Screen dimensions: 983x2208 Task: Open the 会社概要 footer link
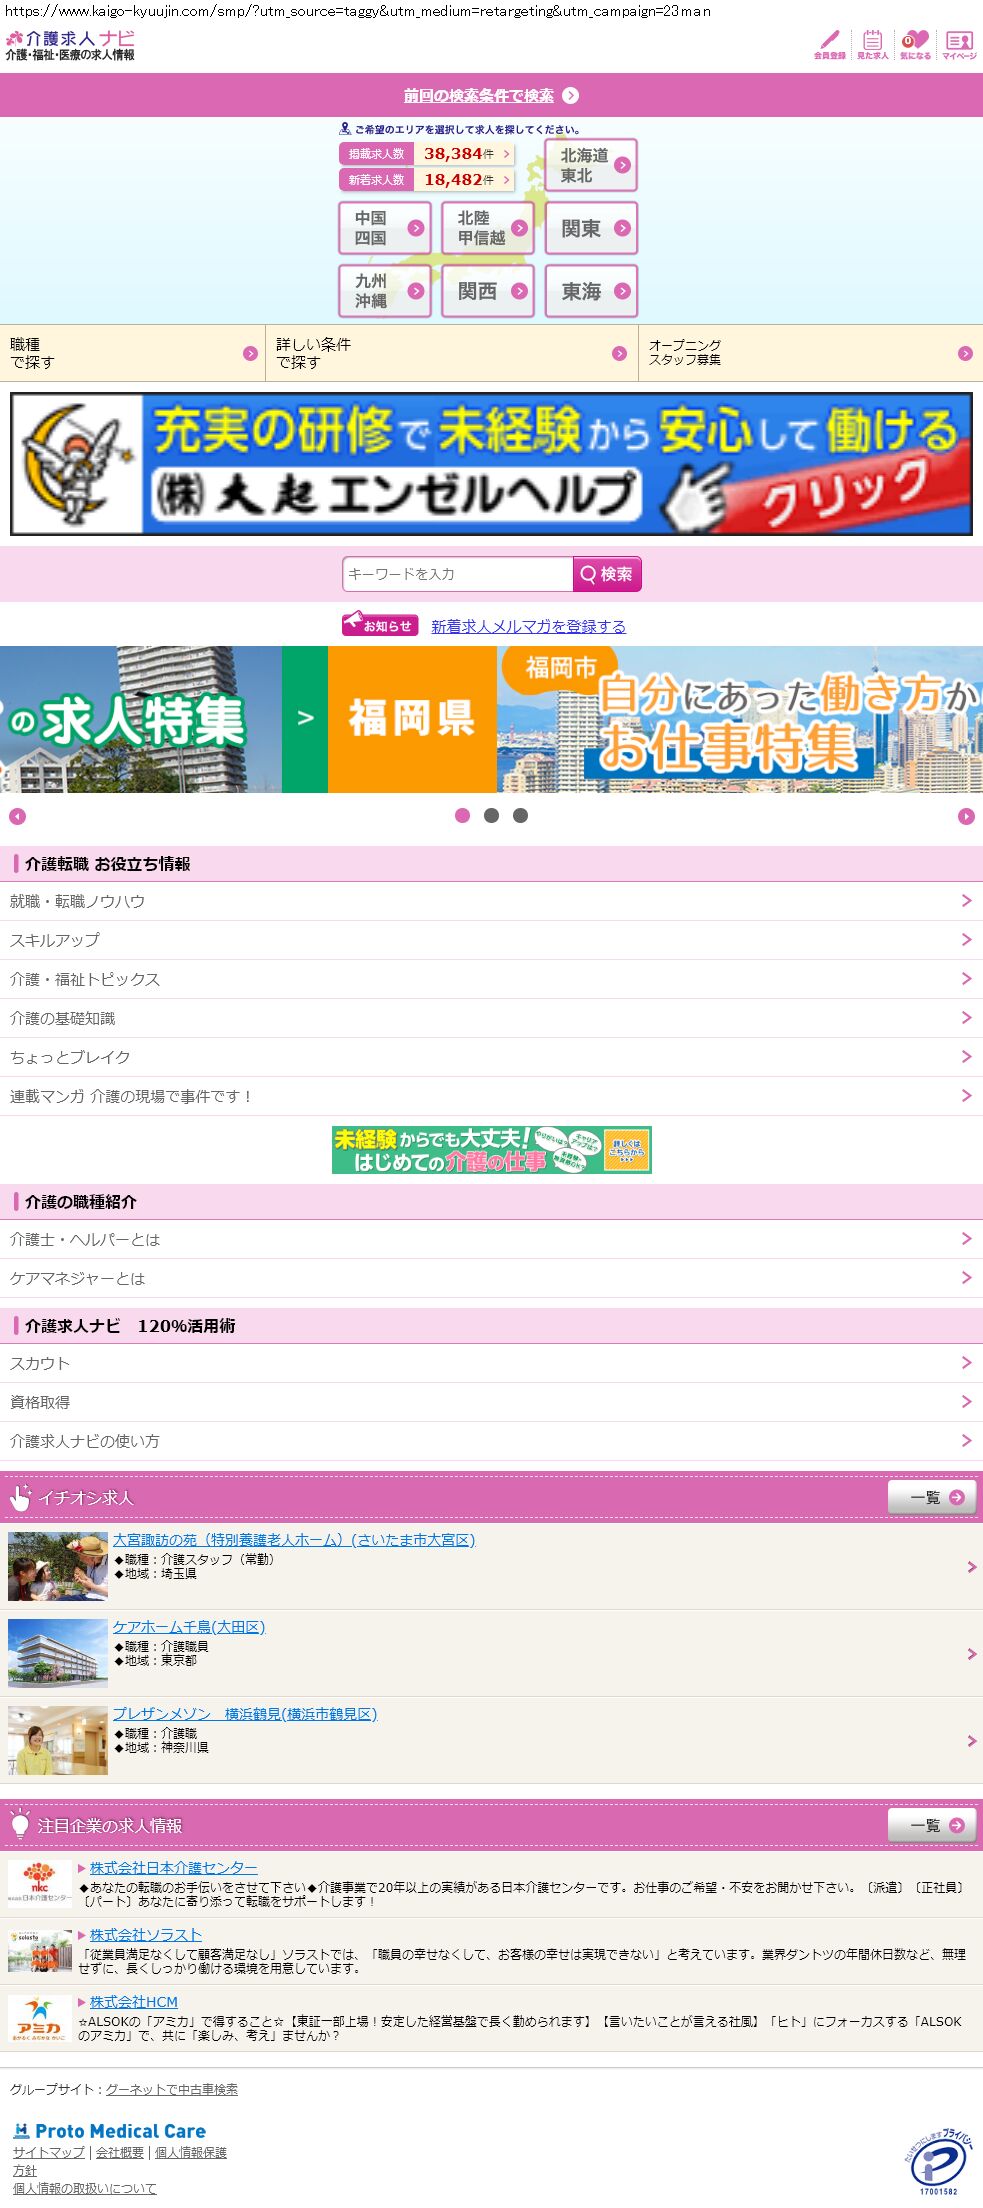(120, 2152)
